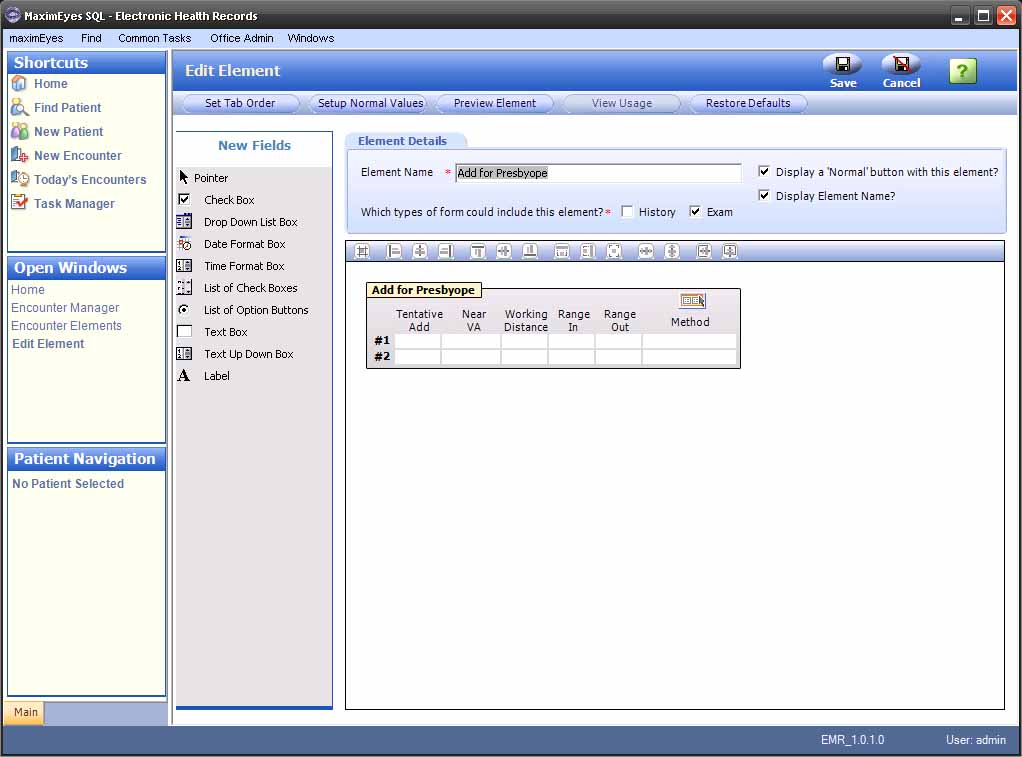Open the Windows menu
This screenshot has width=1022, height=757.
(311, 38)
